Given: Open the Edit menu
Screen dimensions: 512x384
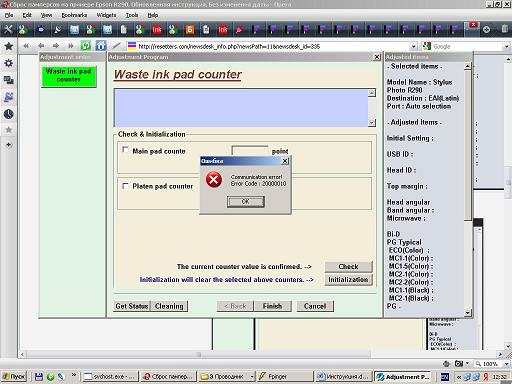Looking at the screenshot, I should coord(27,15).
